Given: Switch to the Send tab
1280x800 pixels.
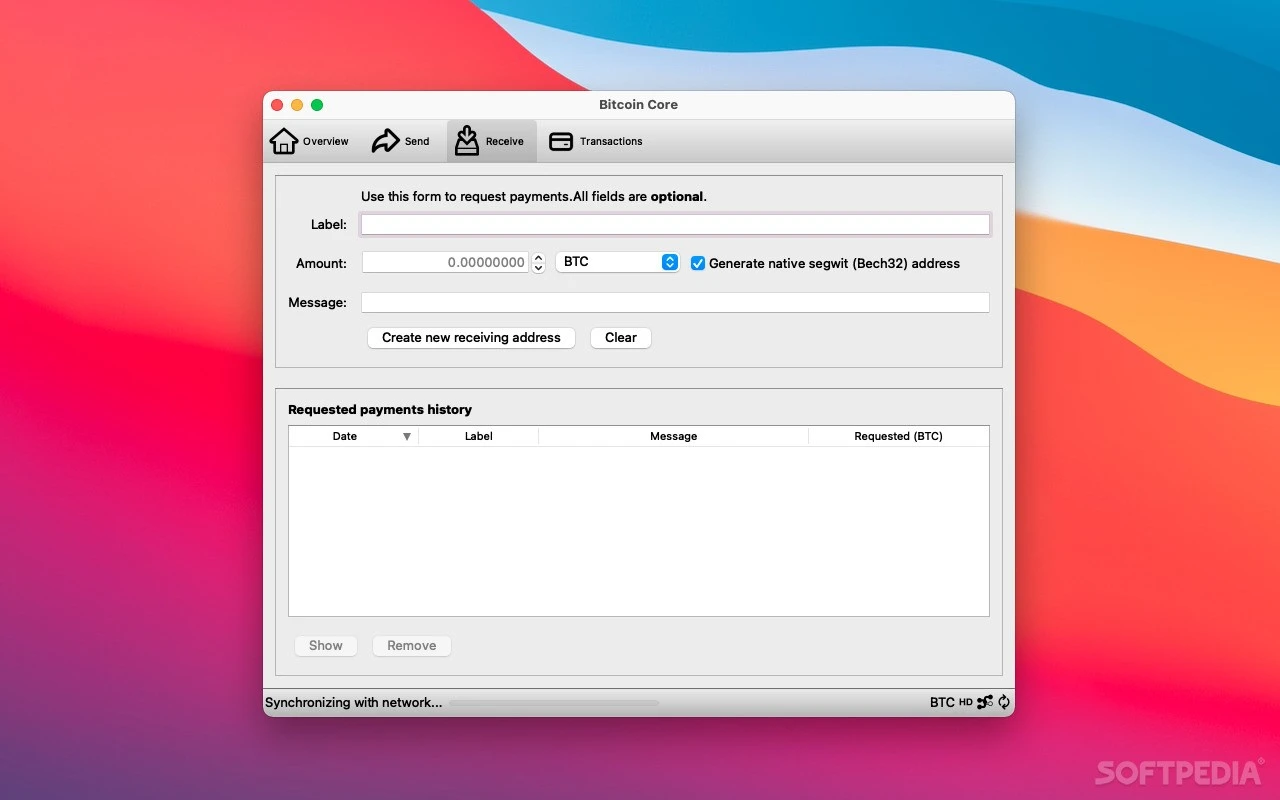Looking at the screenshot, I should (x=400, y=141).
